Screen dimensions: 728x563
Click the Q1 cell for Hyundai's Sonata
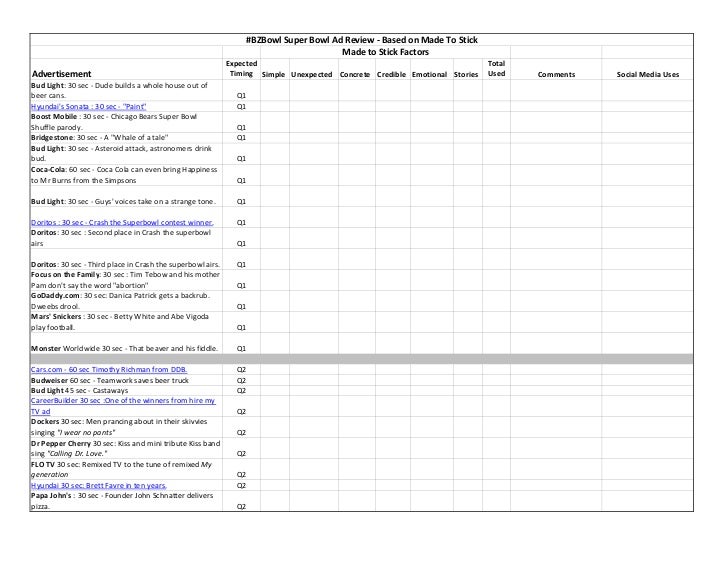tap(241, 106)
